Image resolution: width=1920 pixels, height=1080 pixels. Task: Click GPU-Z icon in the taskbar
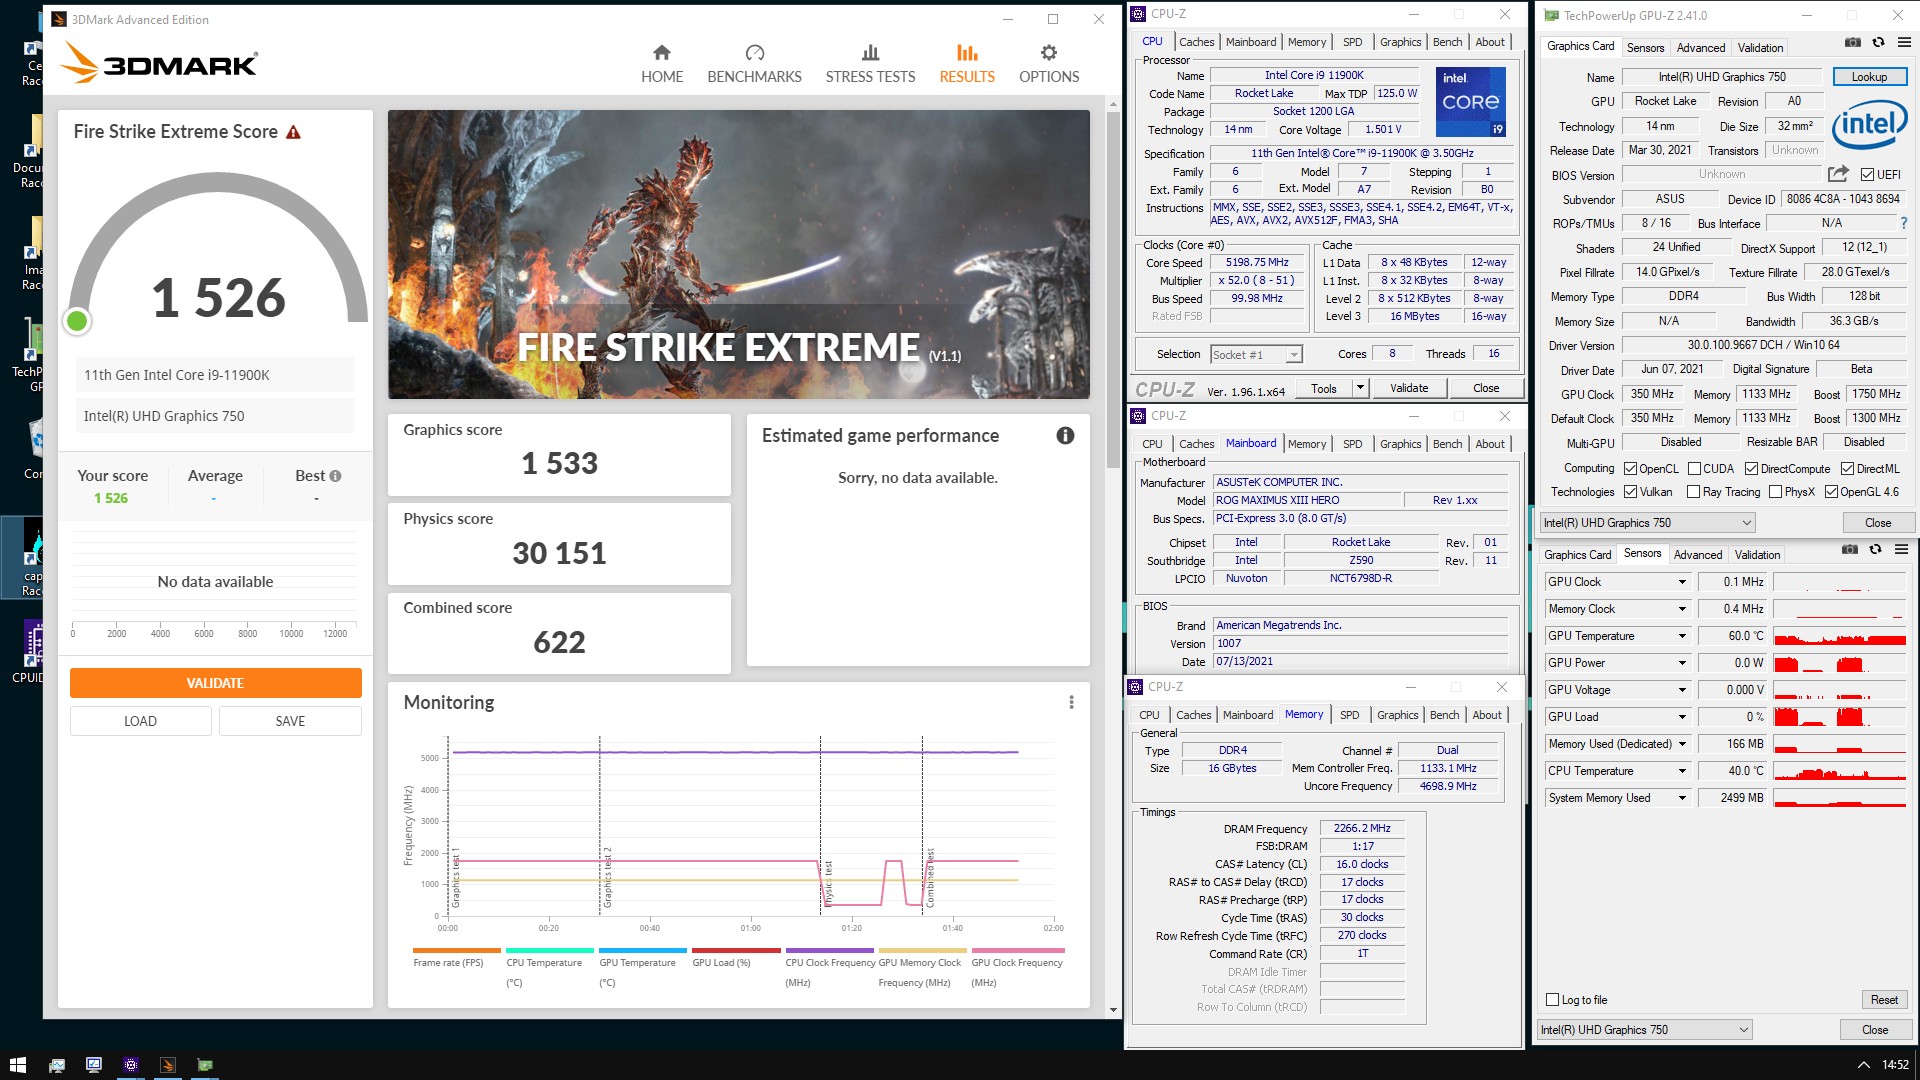[x=205, y=1065]
